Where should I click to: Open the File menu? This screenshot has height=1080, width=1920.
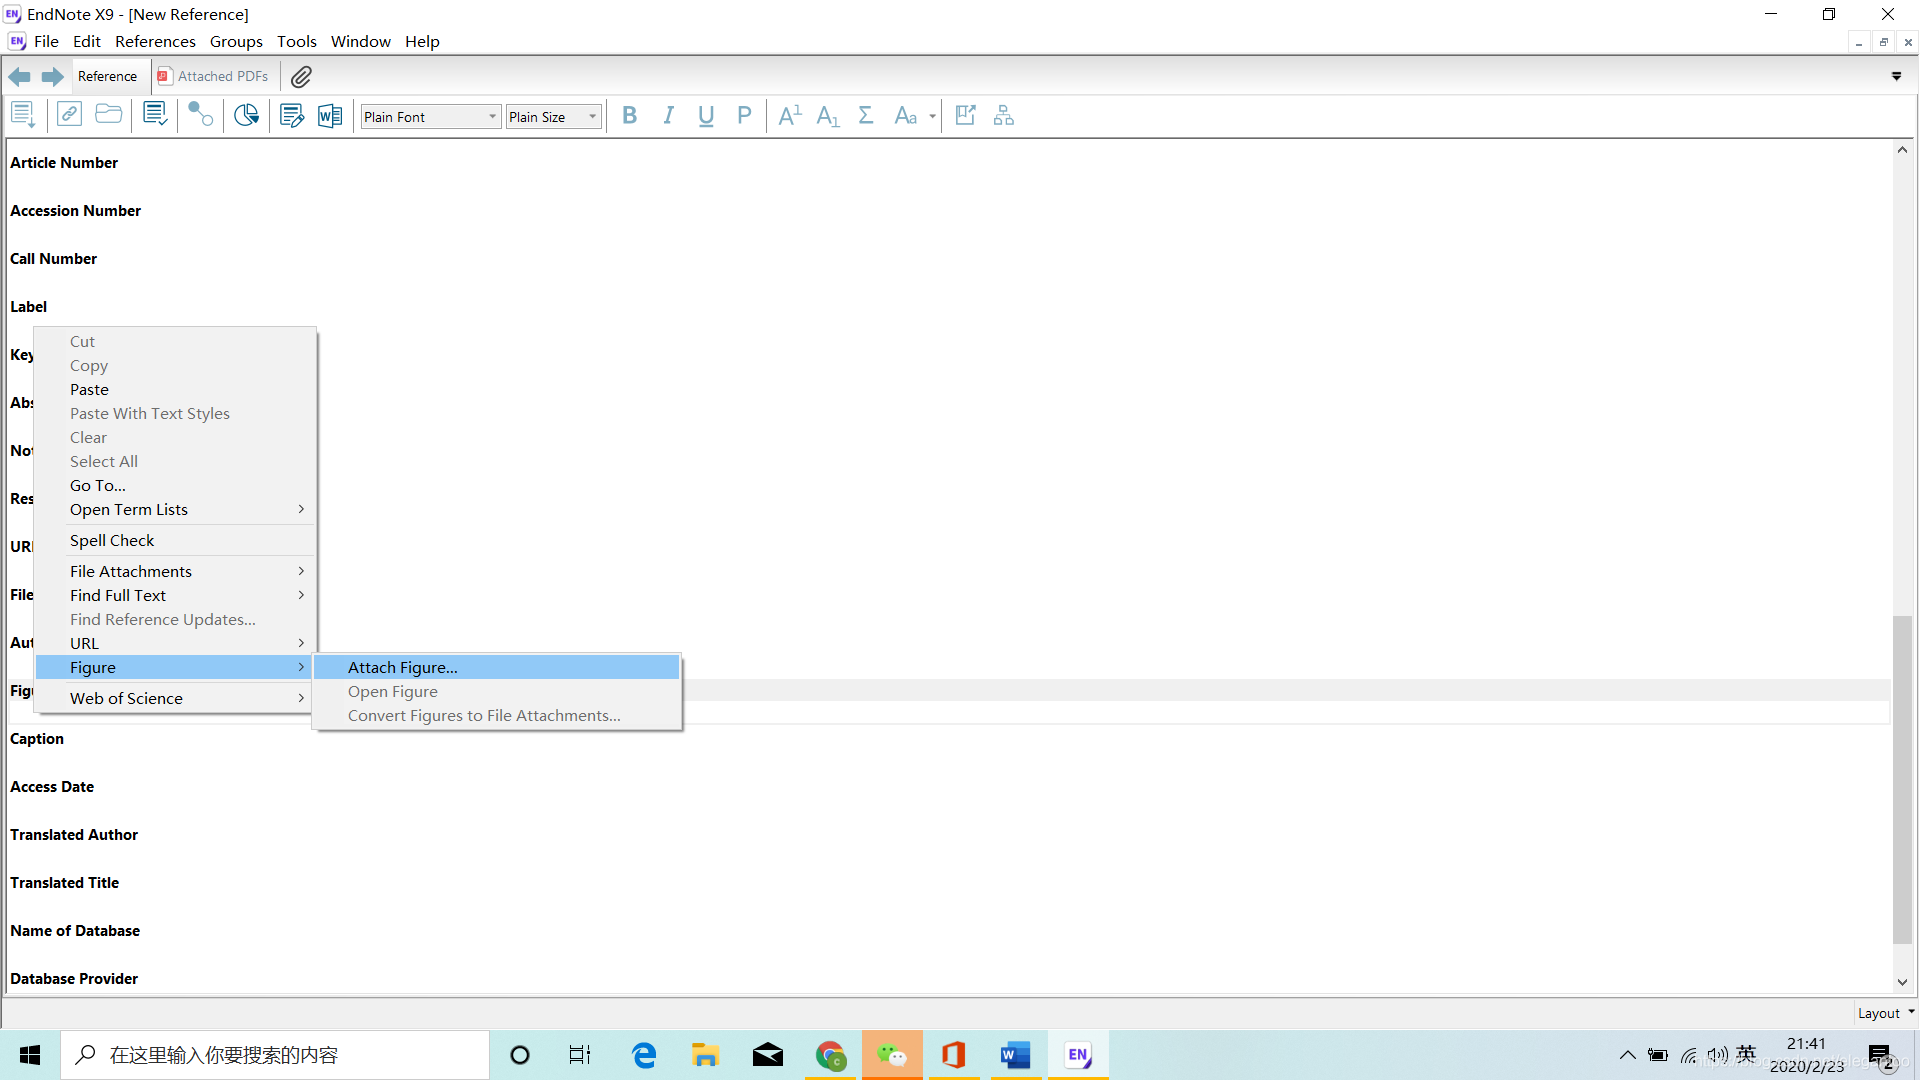click(46, 41)
